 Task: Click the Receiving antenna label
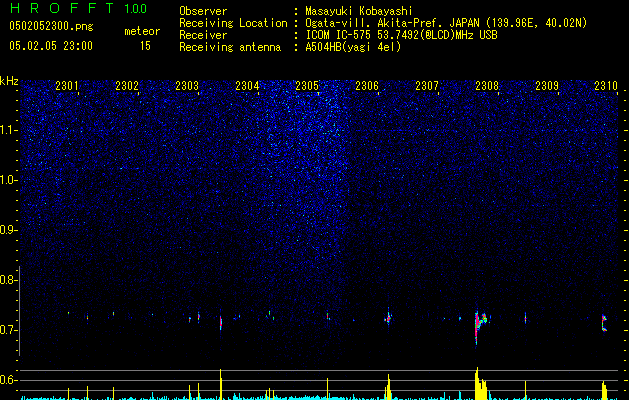[230, 47]
